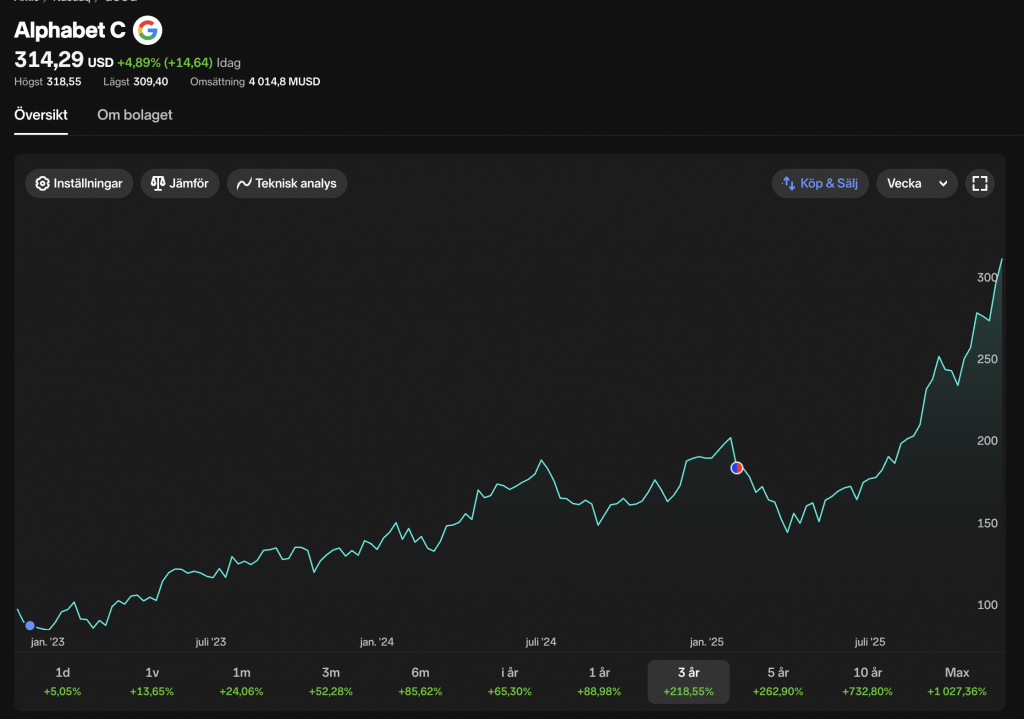Click the Jämför compare scales button
Viewport: 1024px width, 719px height.
180,183
